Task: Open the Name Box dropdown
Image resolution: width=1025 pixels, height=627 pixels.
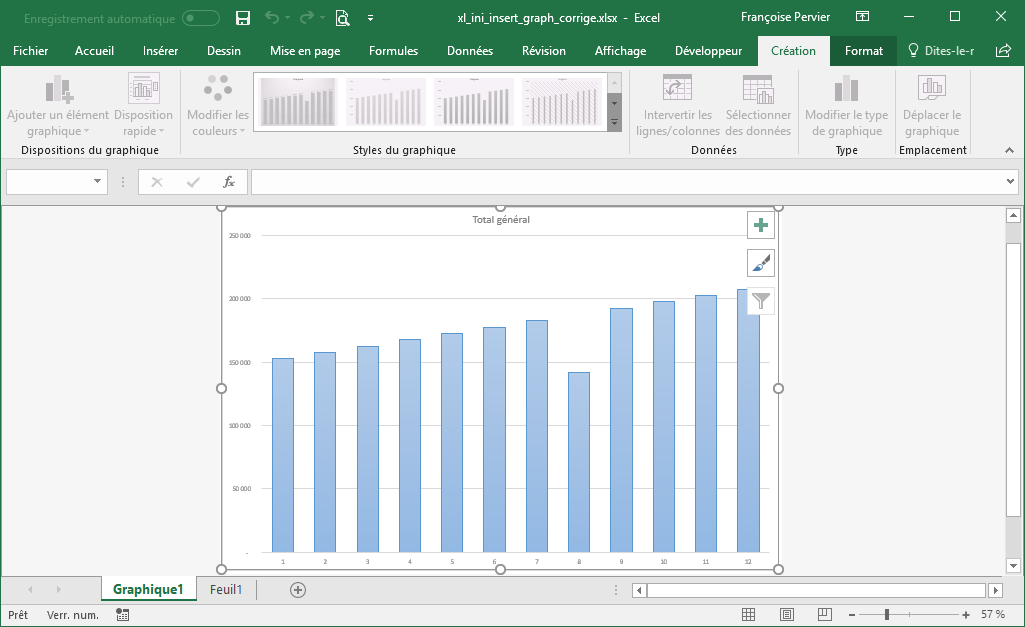Action: [98, 182]
